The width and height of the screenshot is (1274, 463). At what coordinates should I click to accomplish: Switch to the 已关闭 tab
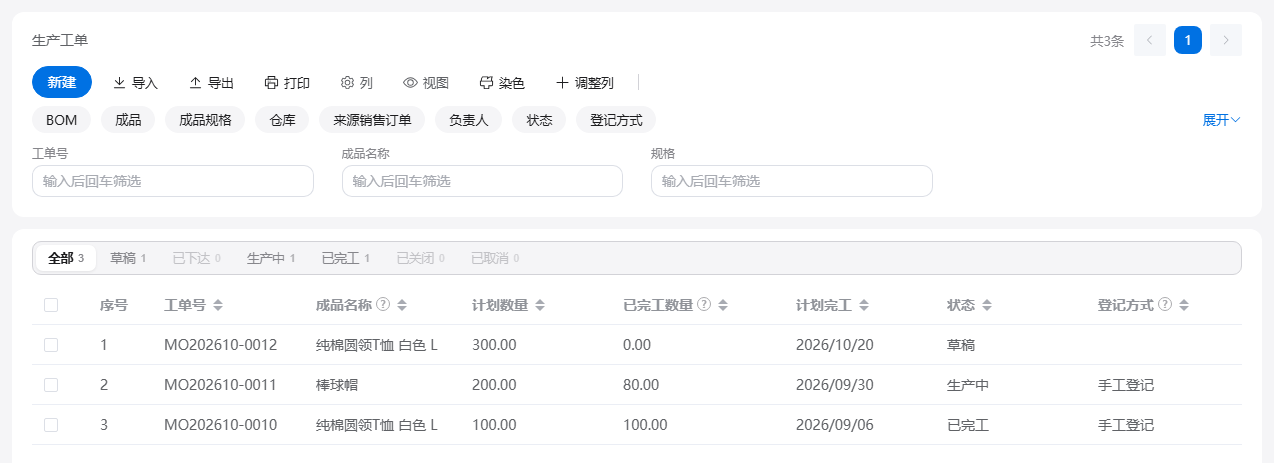(420, 258)
